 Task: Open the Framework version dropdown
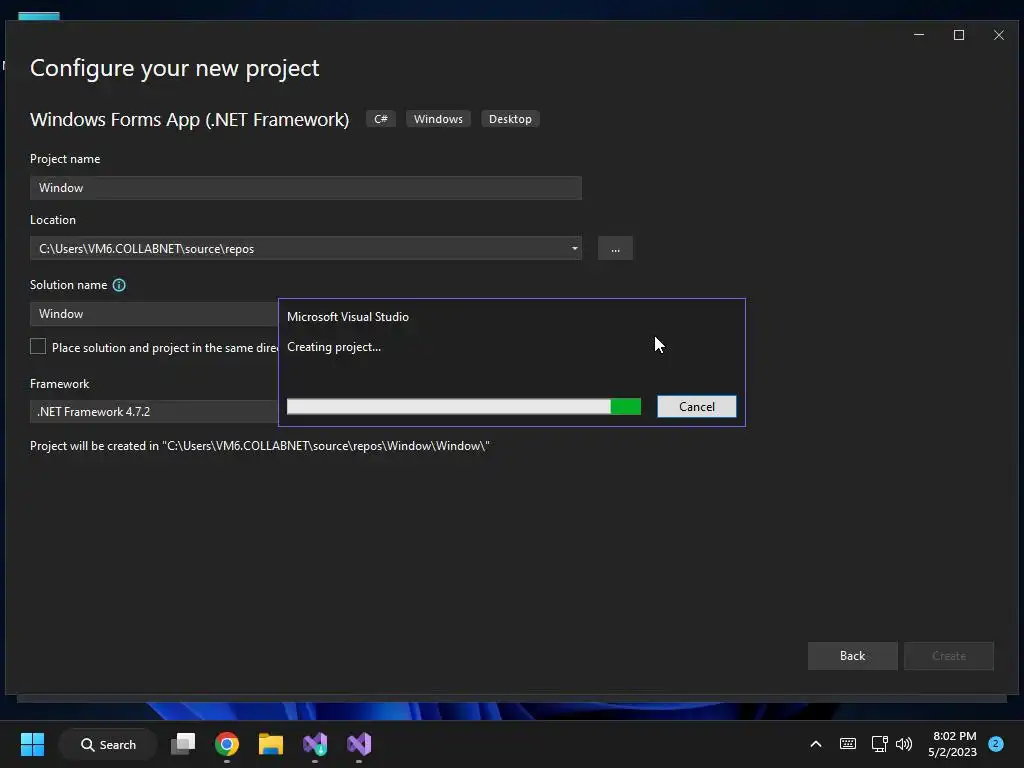pos(154,411)
